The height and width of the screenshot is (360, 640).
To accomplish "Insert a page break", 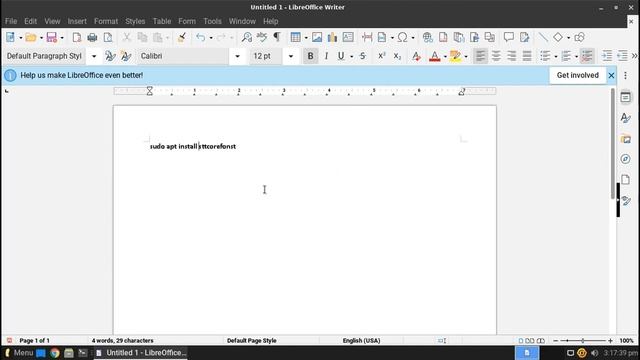I will pyautogui.click(x=367, y=38).
